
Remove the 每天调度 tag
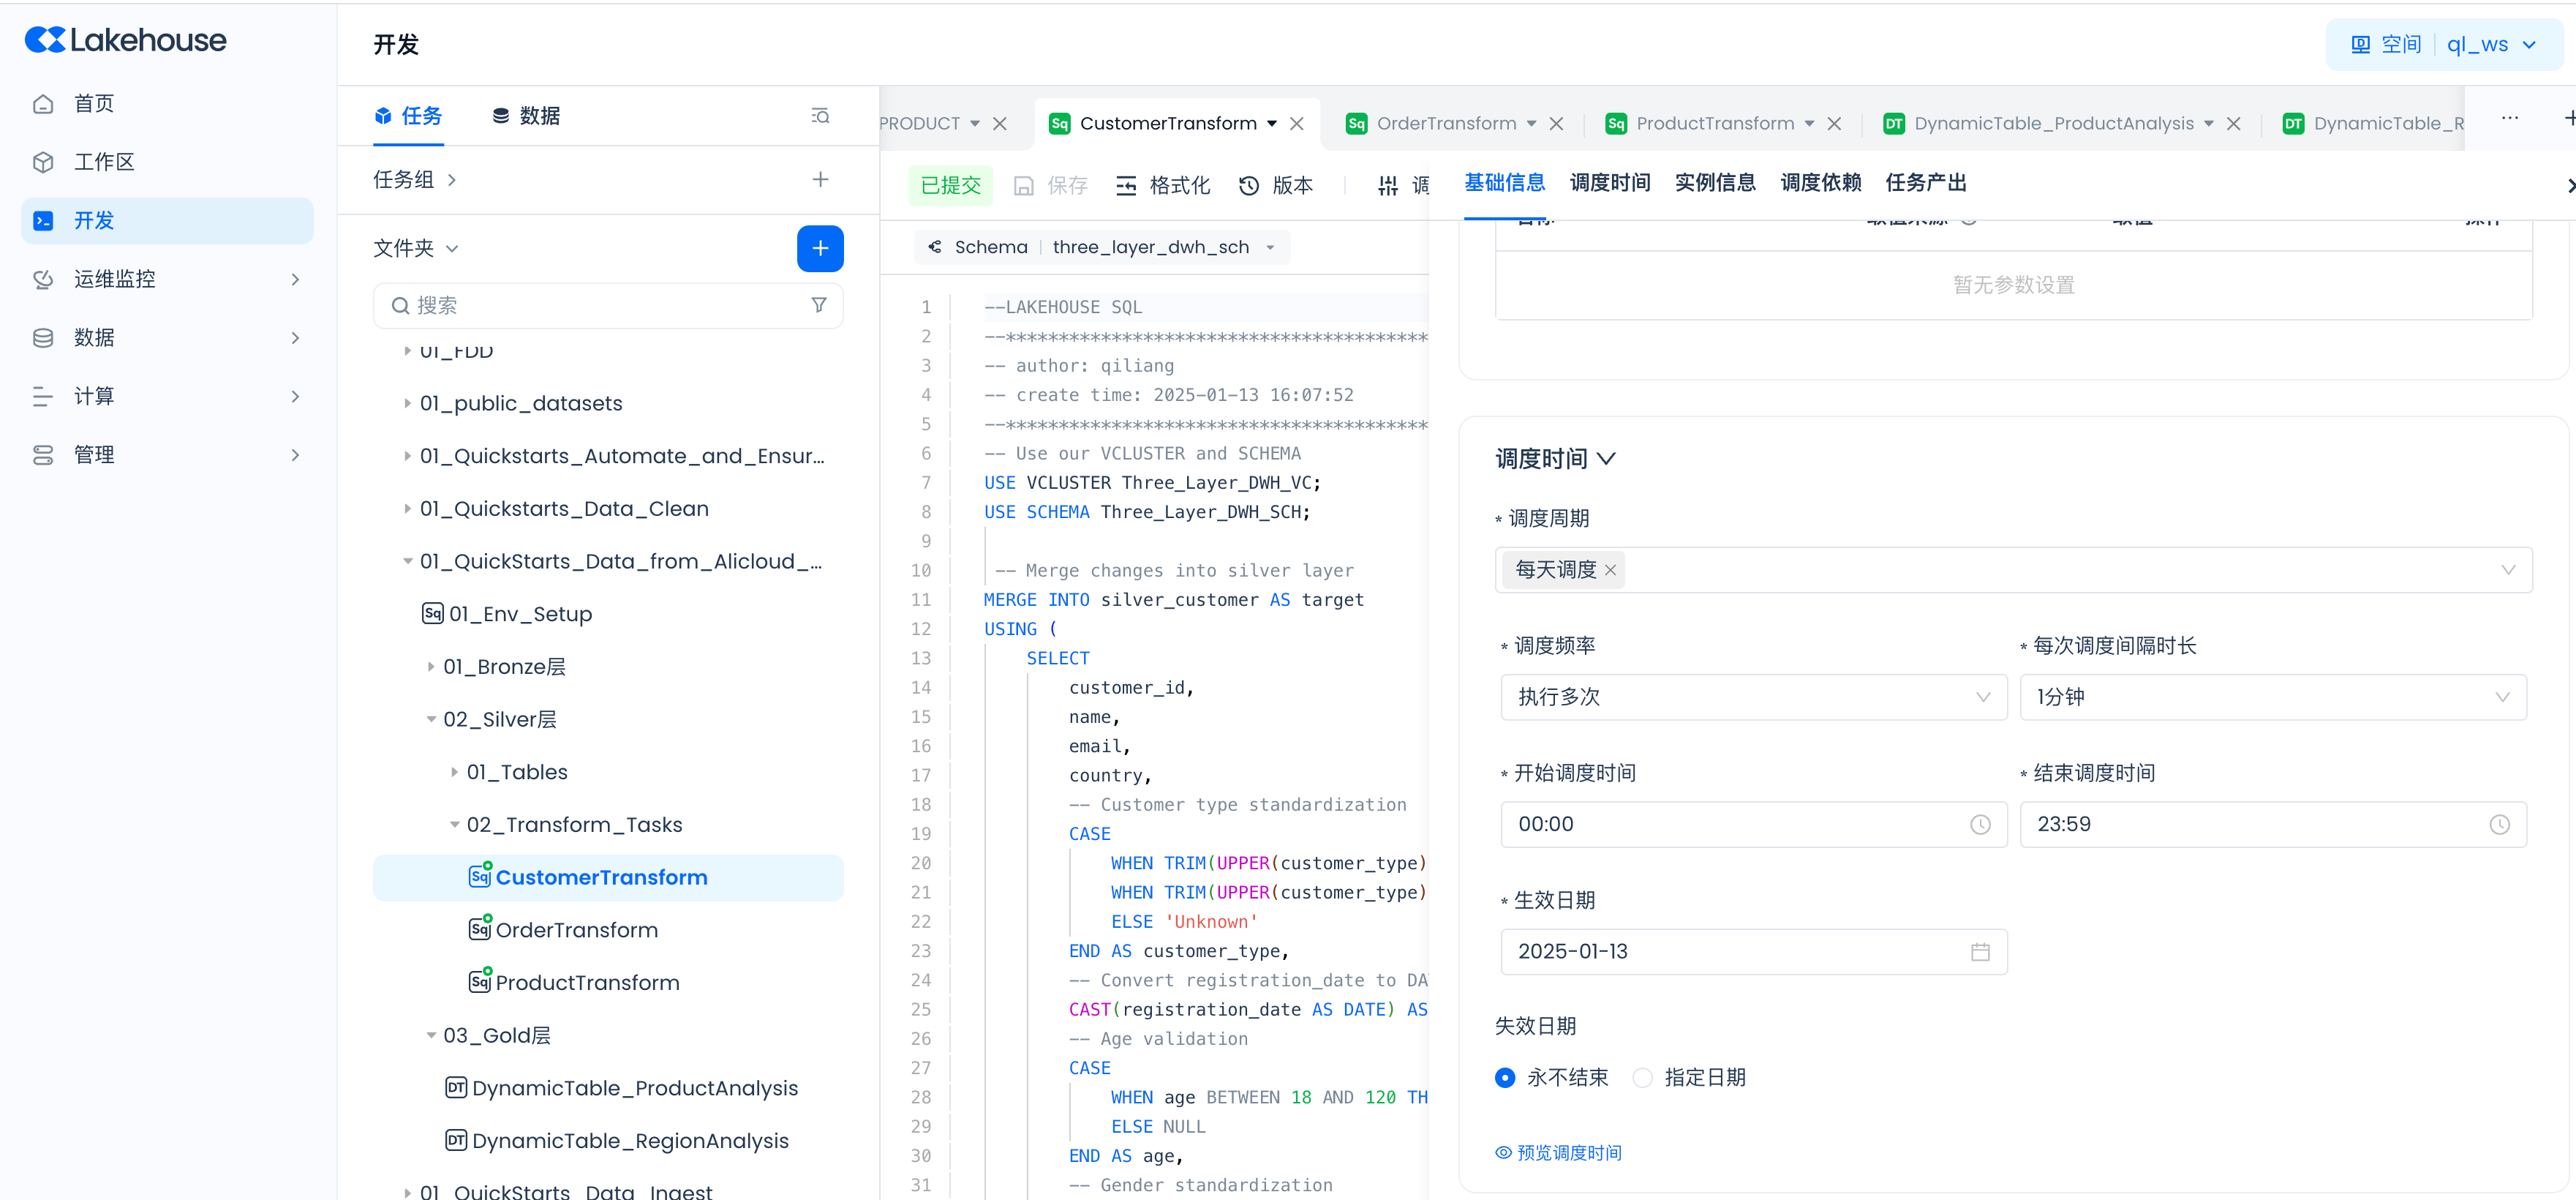(x=1610, y=570)
